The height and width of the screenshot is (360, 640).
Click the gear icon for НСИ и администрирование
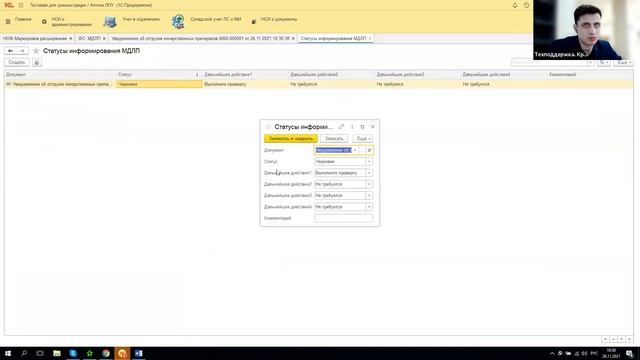[x=44, y=22]
